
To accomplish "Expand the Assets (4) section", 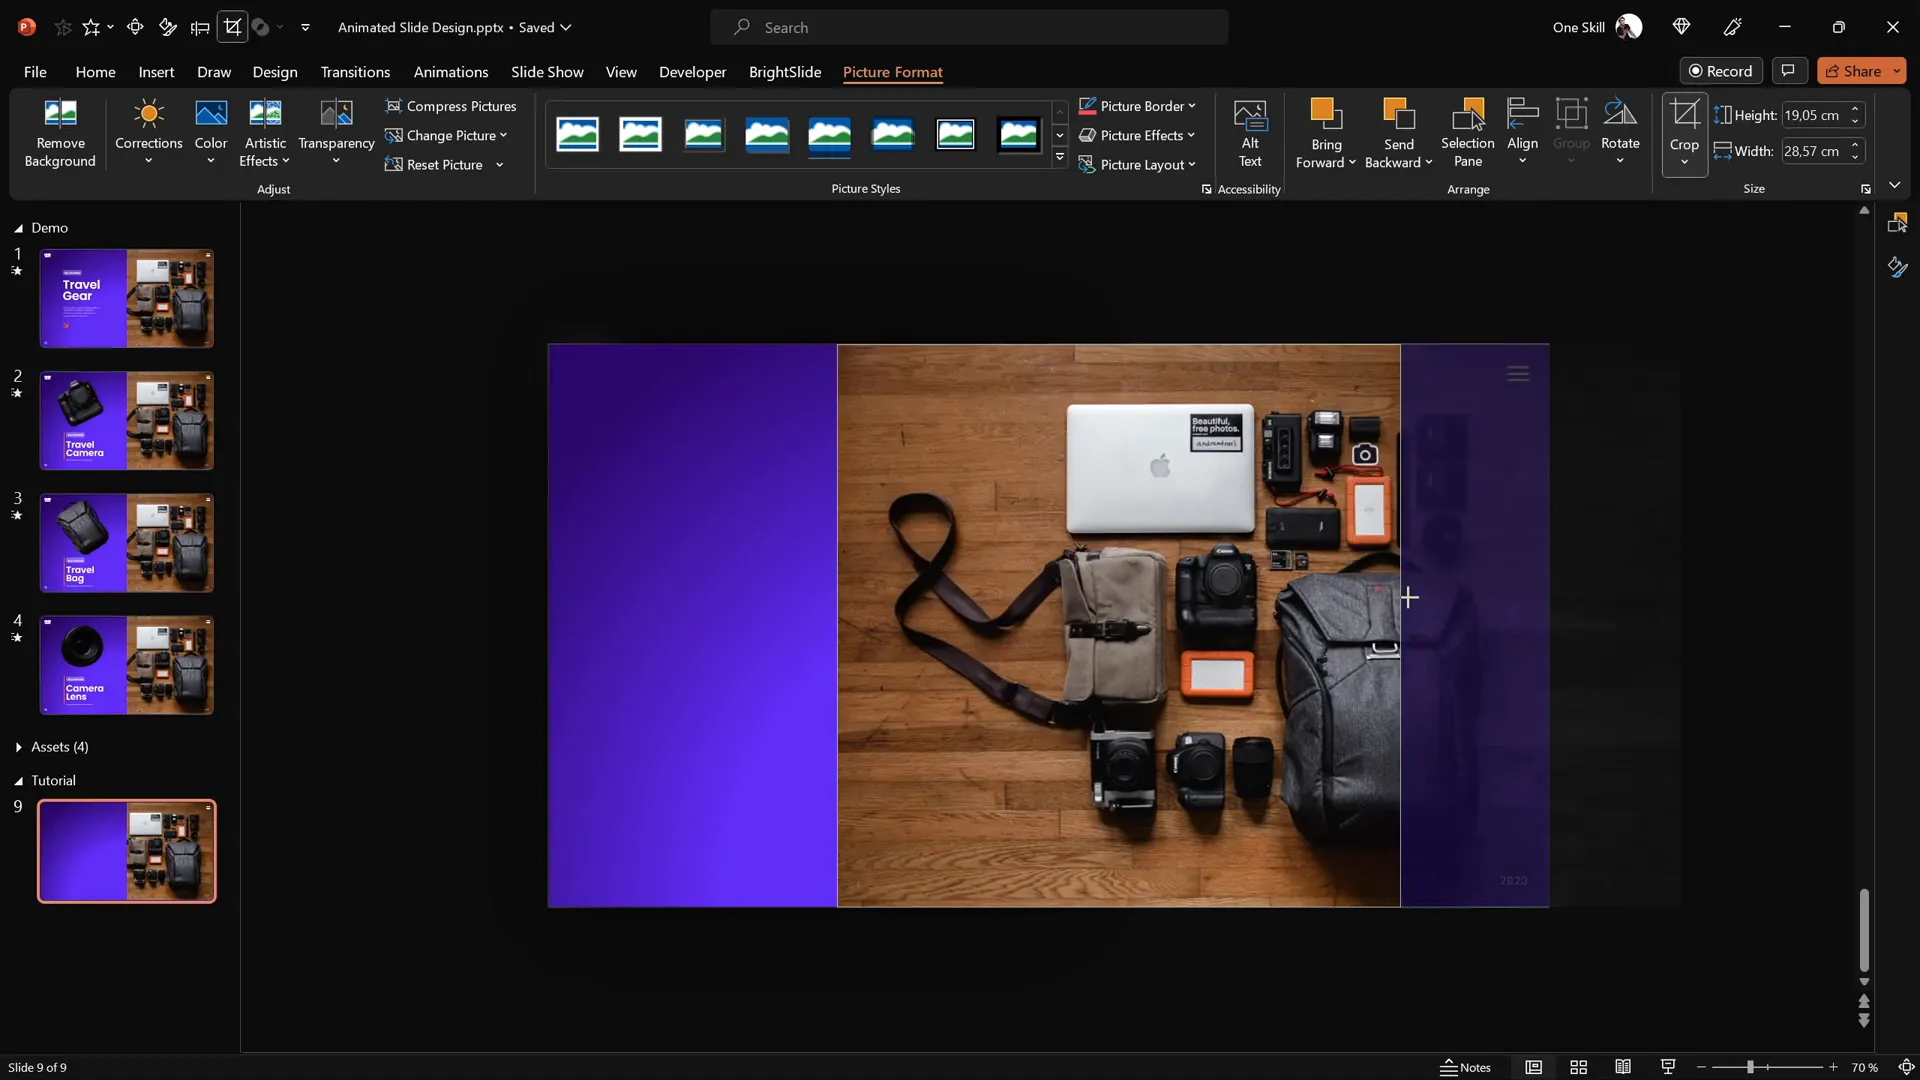I will 18,747.
